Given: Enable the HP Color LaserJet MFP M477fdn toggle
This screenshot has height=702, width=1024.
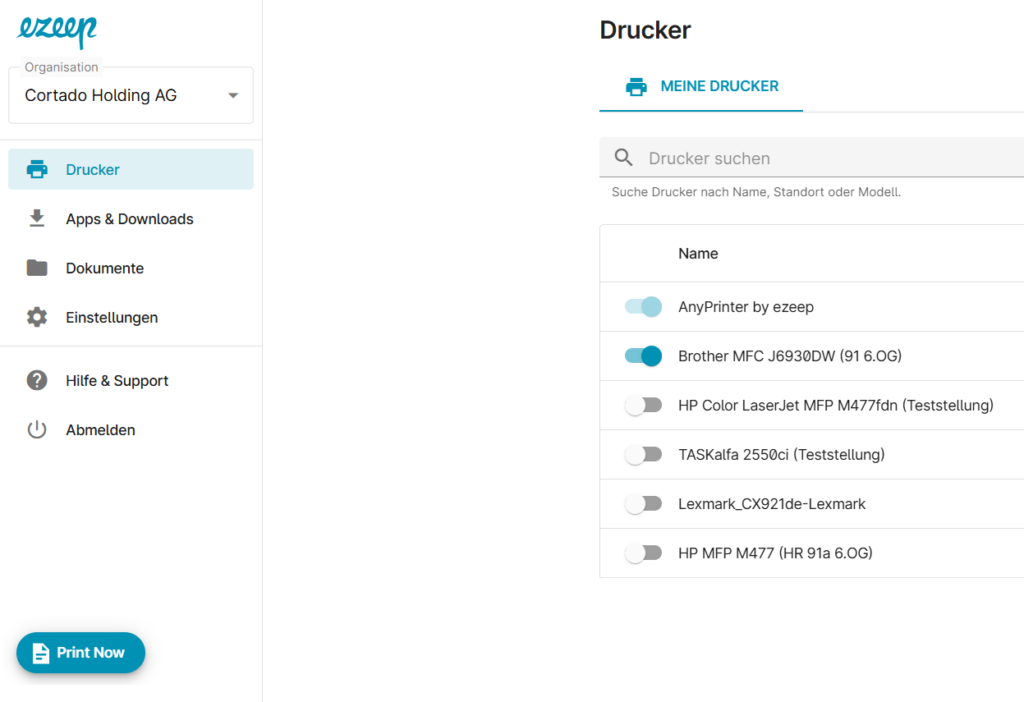Looking at the screenshot, I should pyautogui.click(x=643, y=405).
